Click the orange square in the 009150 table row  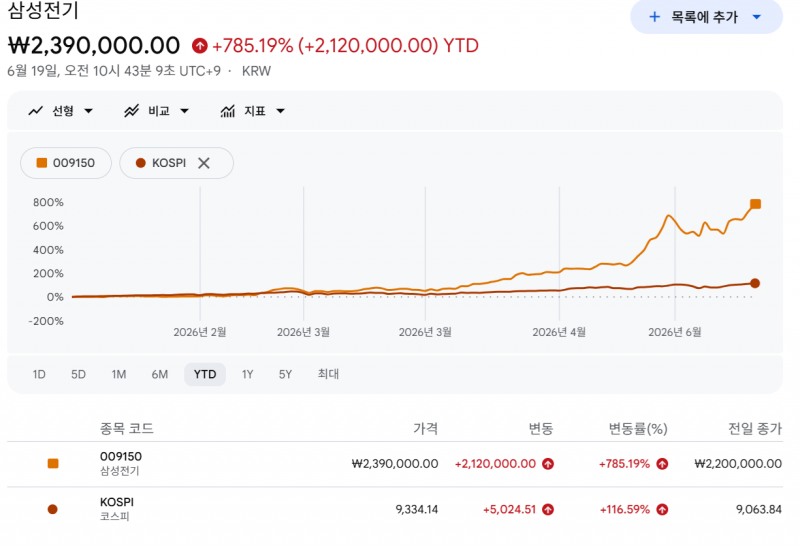pos(53,463)
